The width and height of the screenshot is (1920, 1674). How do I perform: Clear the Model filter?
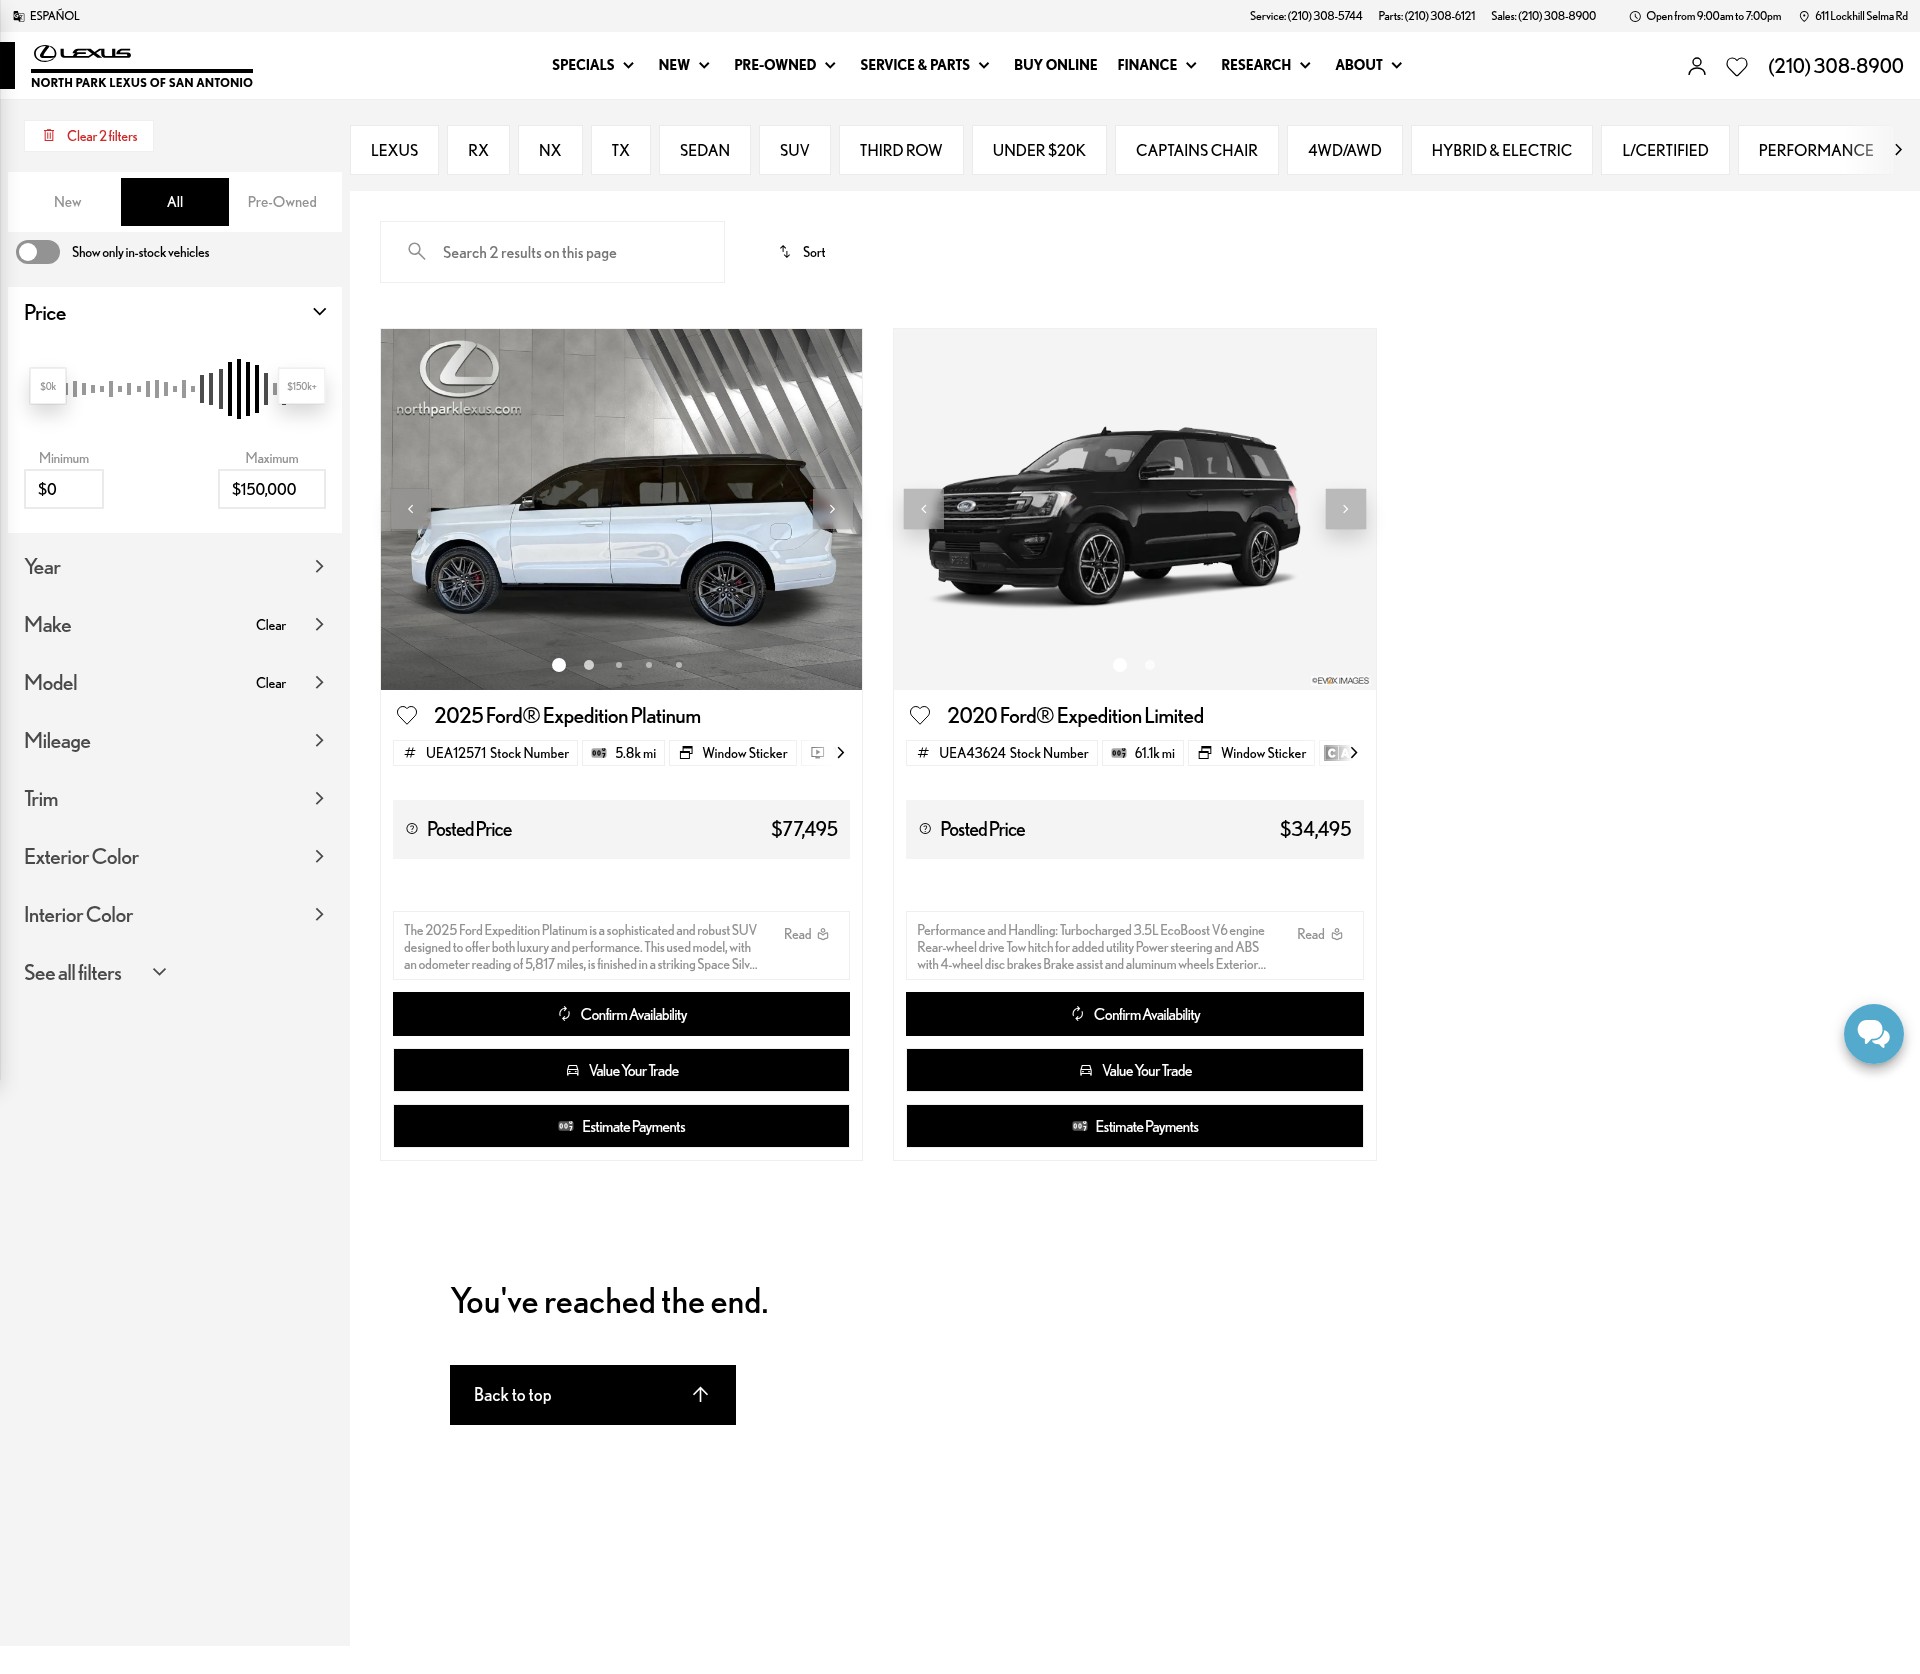pyautogui.click(x=271, y=683)
